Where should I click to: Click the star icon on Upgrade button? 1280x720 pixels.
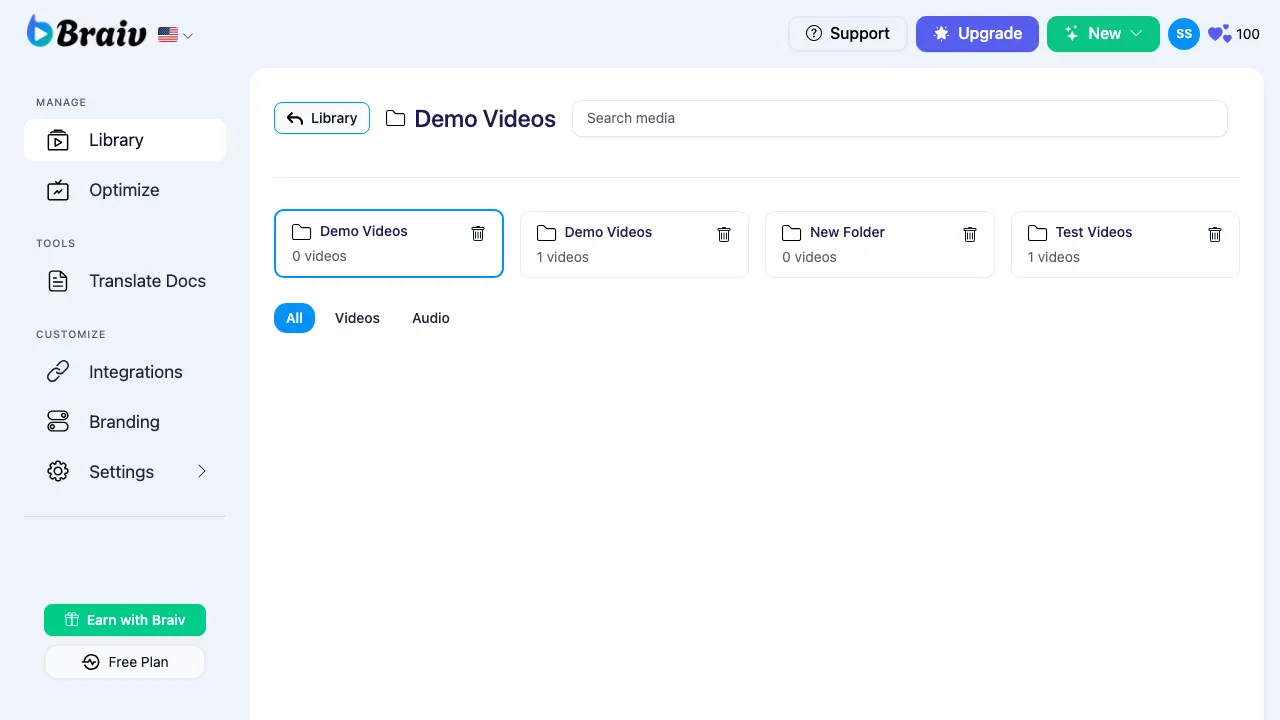(941, 33)
